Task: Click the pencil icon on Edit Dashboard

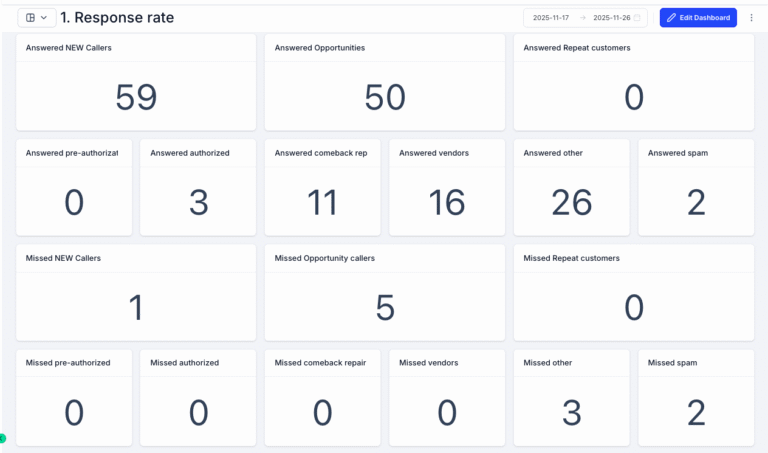Action: point(672,18)
